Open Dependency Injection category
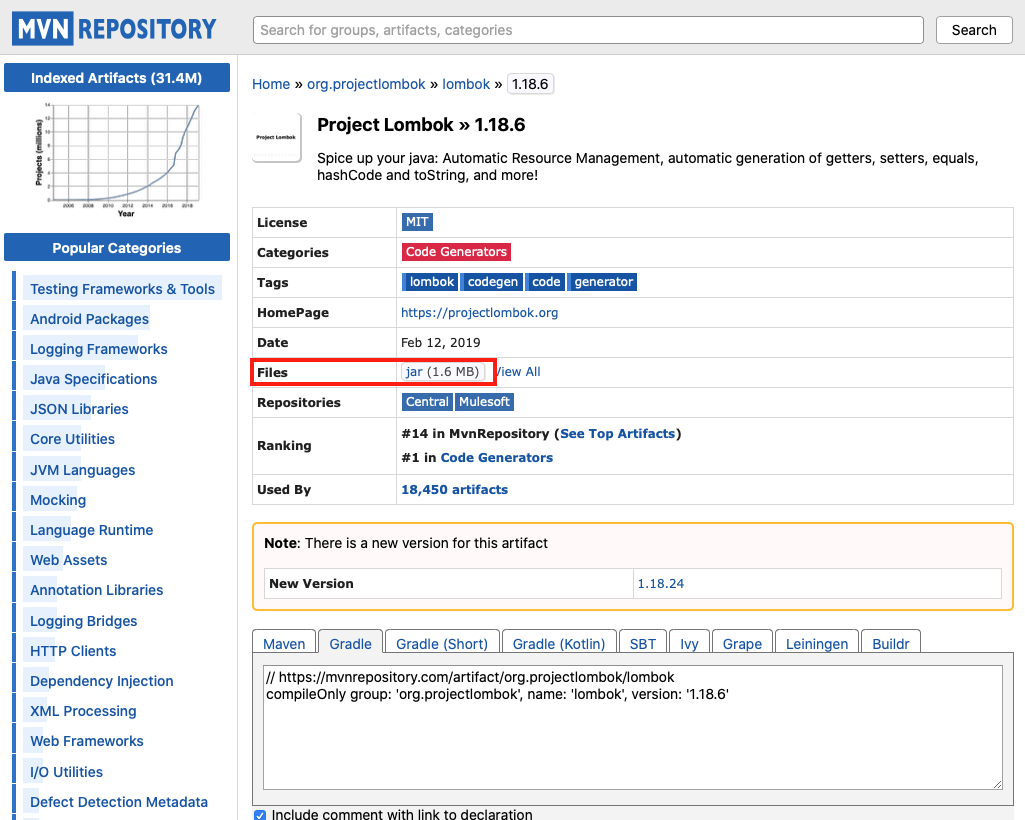The width and height of the screenshot is (1025, 820). click(x=102, y=681)
